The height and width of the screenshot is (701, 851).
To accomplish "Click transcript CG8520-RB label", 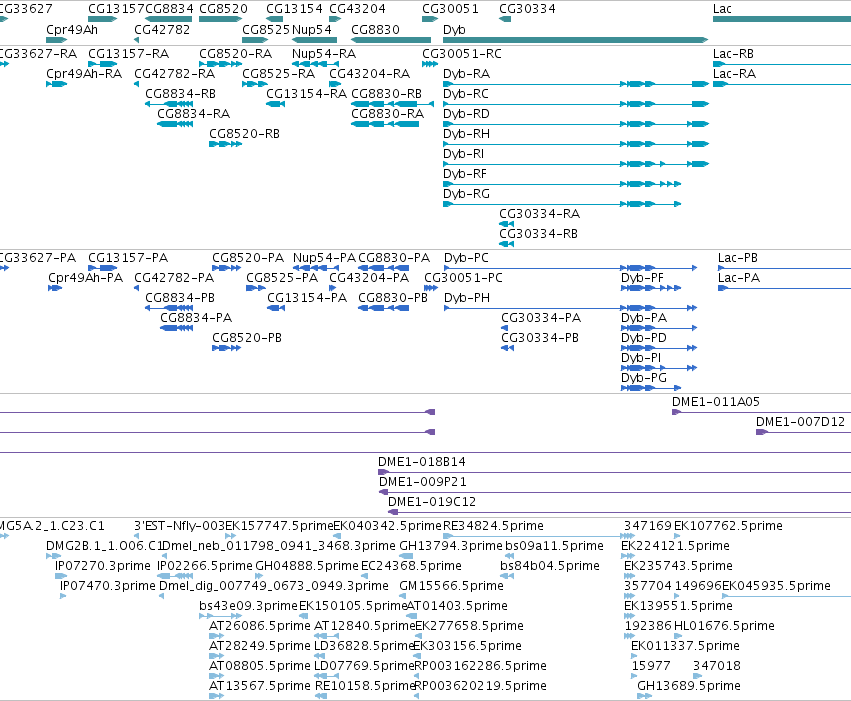I will (x=244, y=133).
